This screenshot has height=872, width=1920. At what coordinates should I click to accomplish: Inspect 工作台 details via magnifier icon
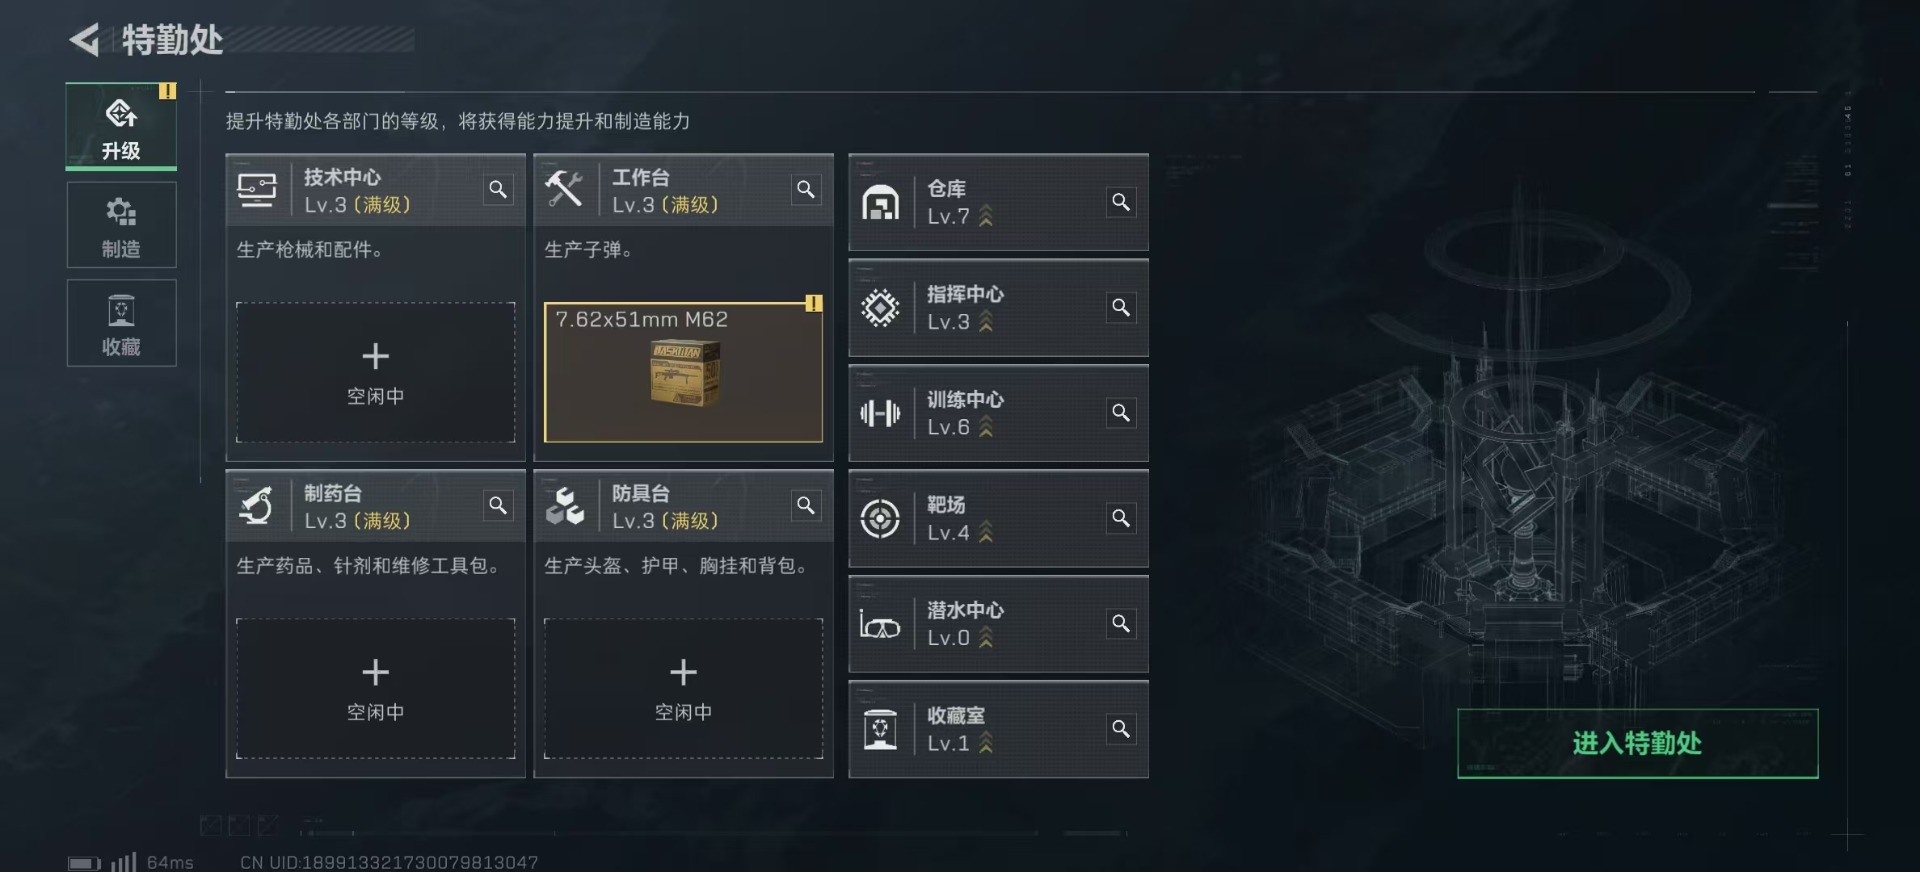pyautogui.click(x=805, y=190)
